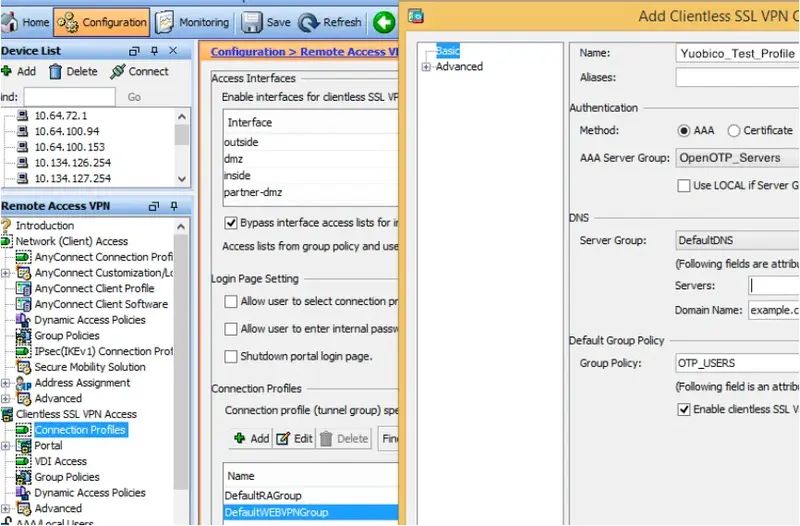Open Group Policy dropdown OTP_USERS

tap(738, 363)
